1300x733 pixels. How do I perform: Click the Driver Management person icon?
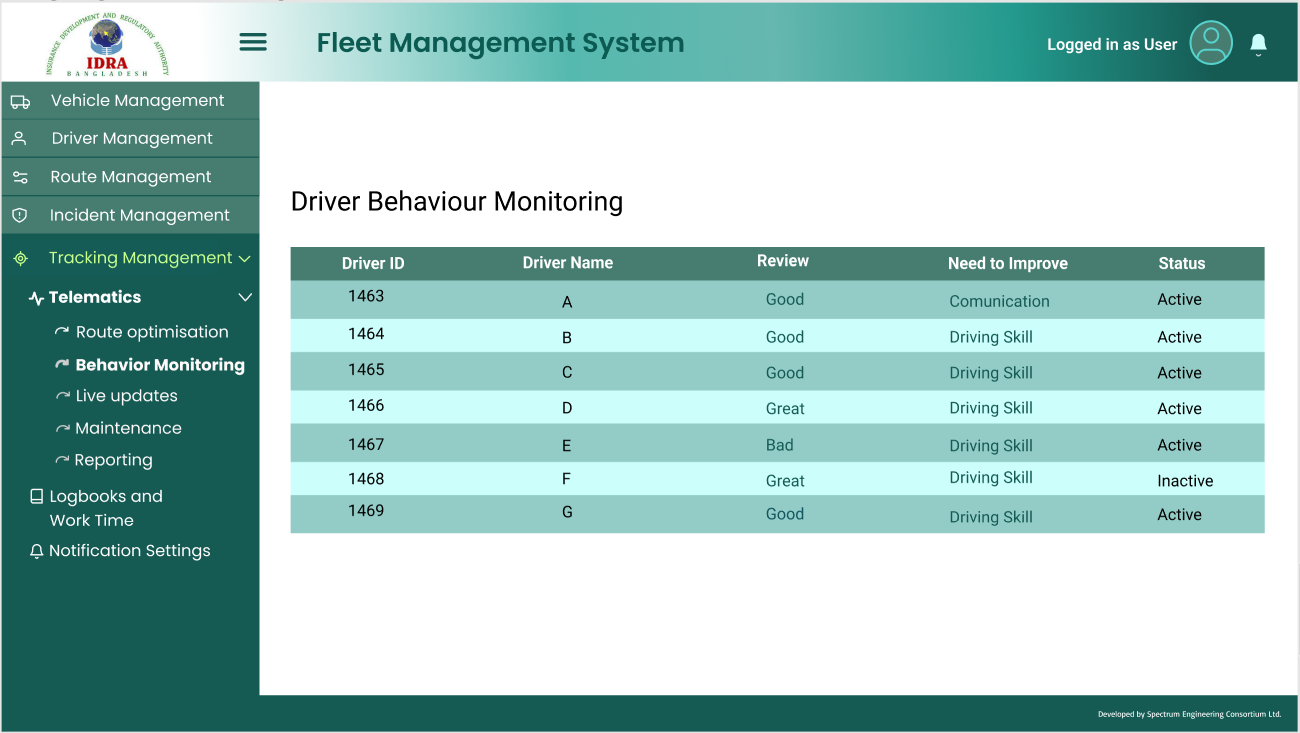tap(19, 139)
